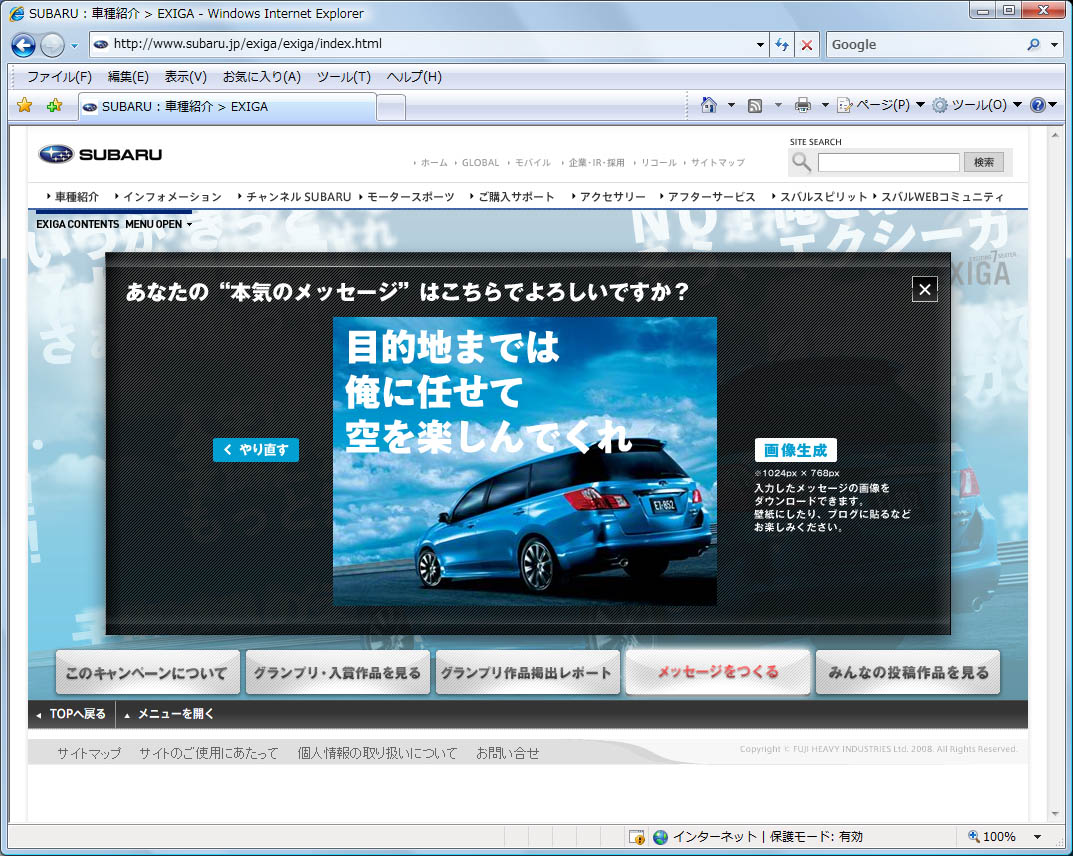Click the browser Forward arrow button
The width and height of the screenshot is (1073, 856).
[52, 45]
